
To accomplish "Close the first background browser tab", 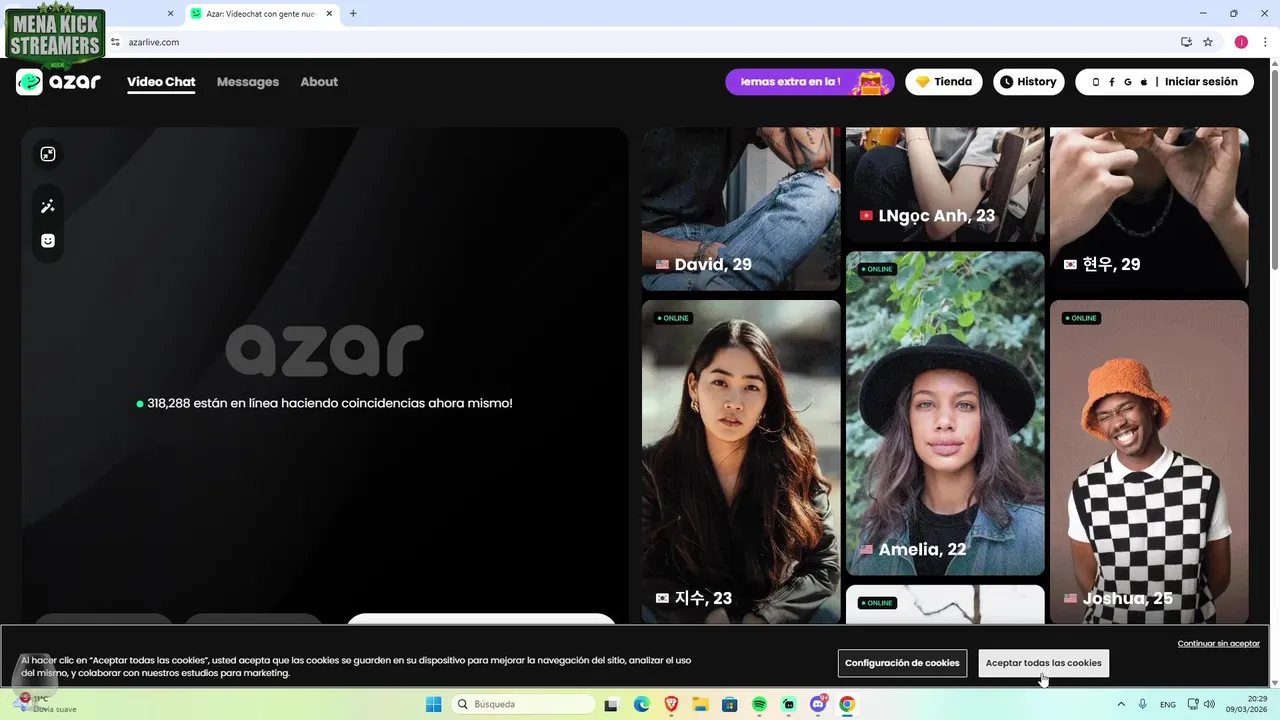I will 170,14.
